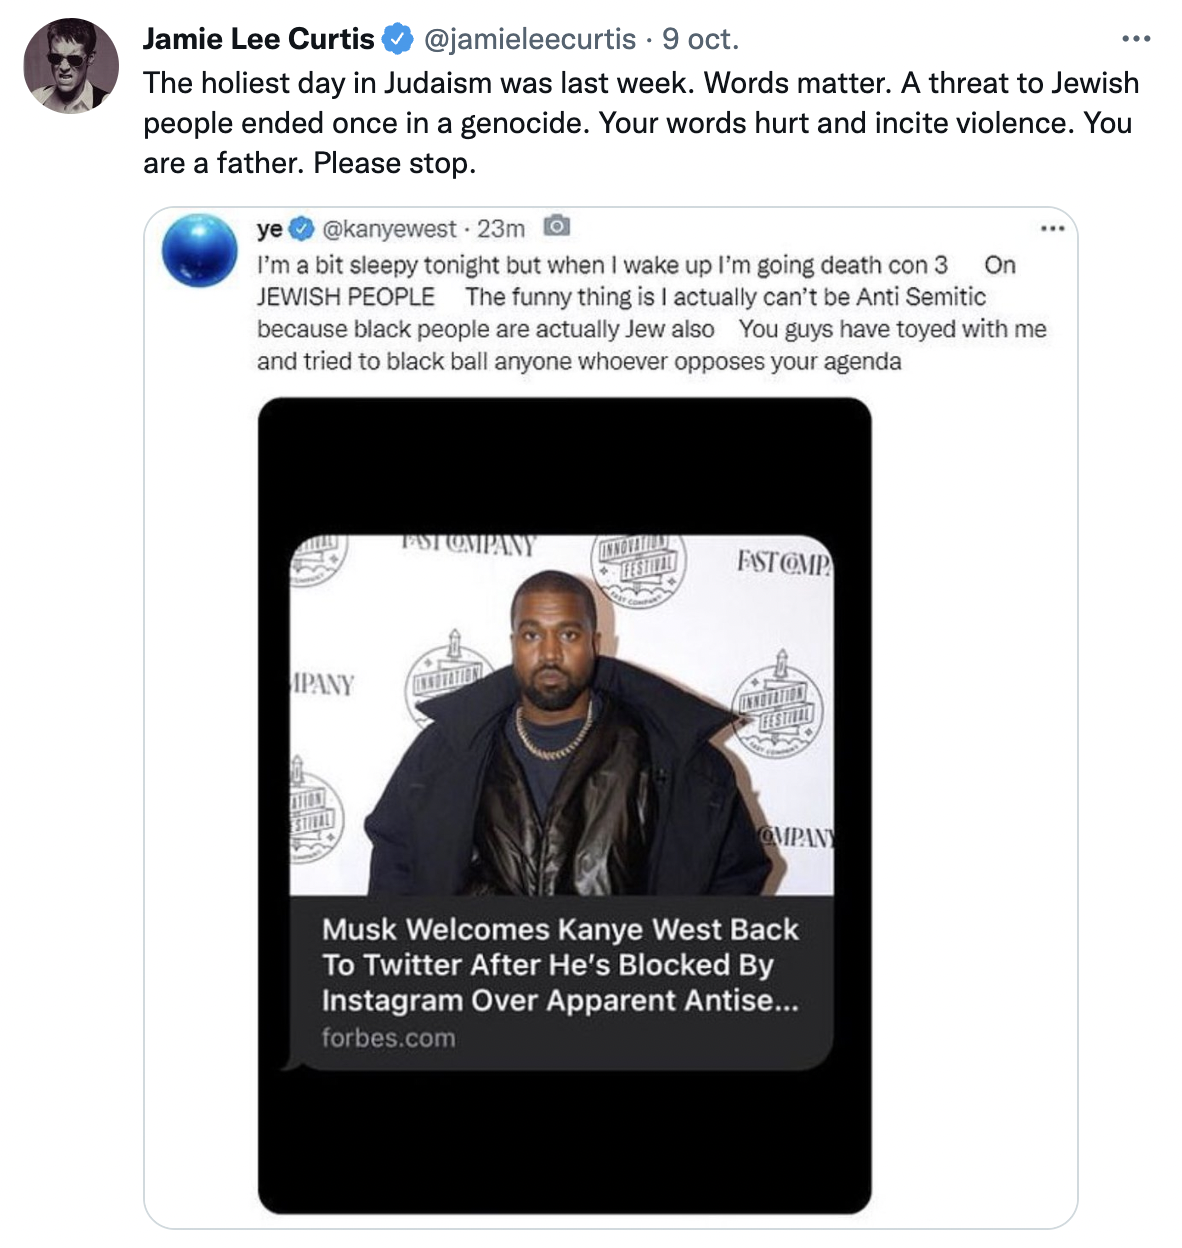
Task: Click the verified badge beside Jamie Lee Curtis
Action: click(399, 39)
